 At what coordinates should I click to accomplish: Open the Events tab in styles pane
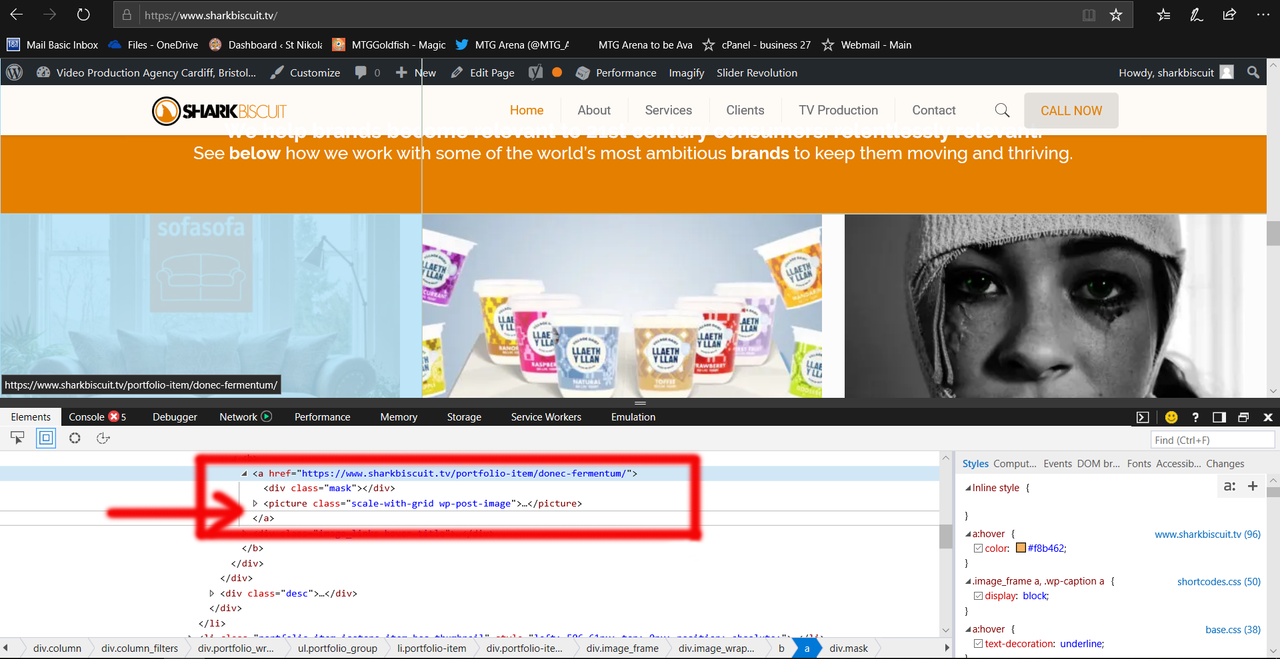[x=1057, y=464]
